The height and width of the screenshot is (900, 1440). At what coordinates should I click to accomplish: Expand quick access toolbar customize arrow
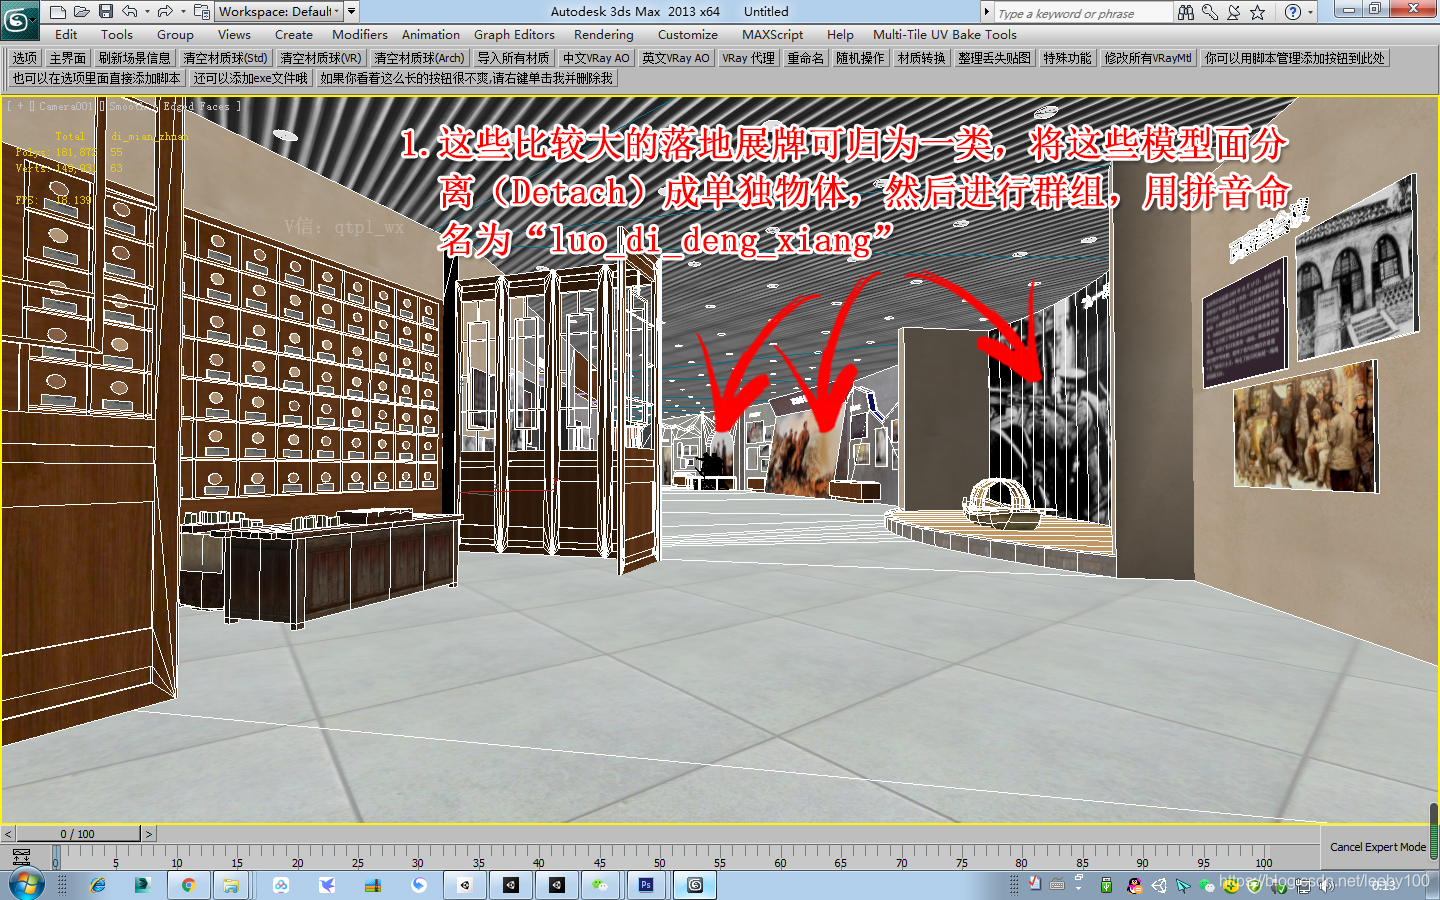[x=352, y=12]
